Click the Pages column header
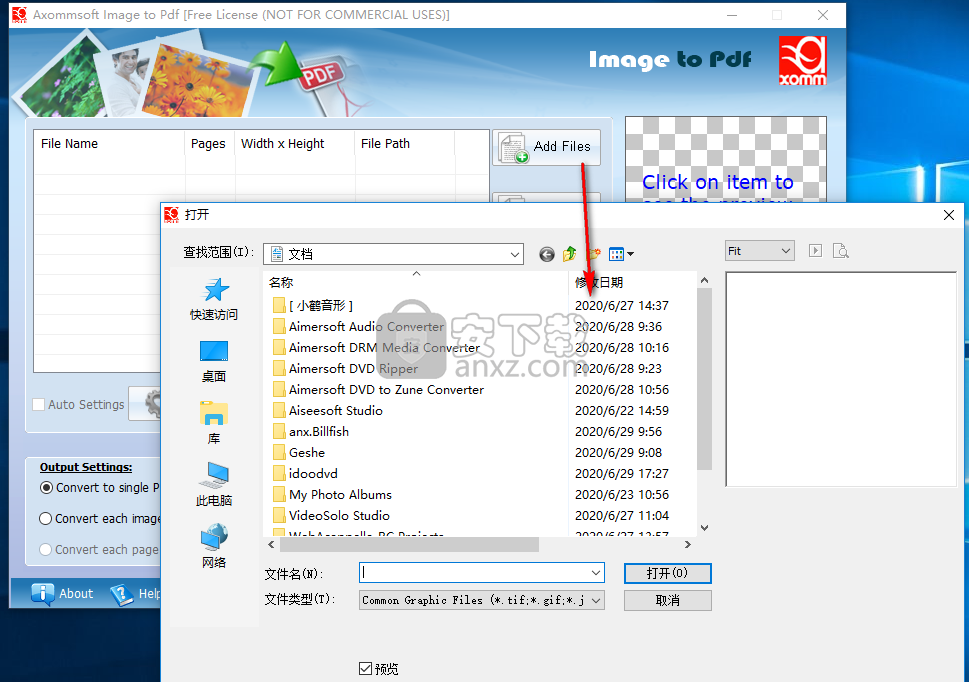This screenshot has height=682, width=969. tap(209, 143)
